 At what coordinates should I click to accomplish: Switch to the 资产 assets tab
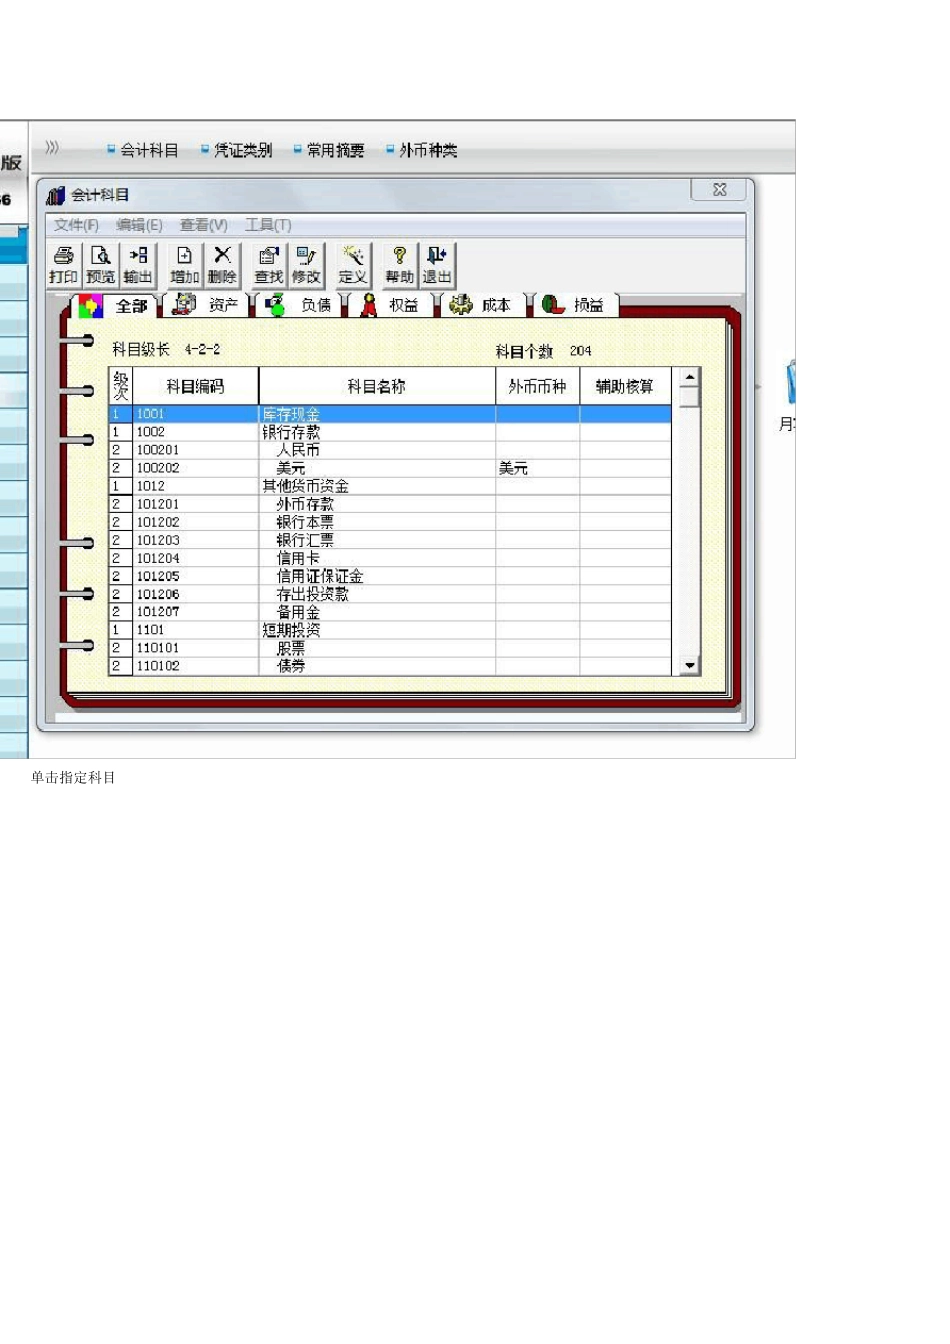point(208,305)
